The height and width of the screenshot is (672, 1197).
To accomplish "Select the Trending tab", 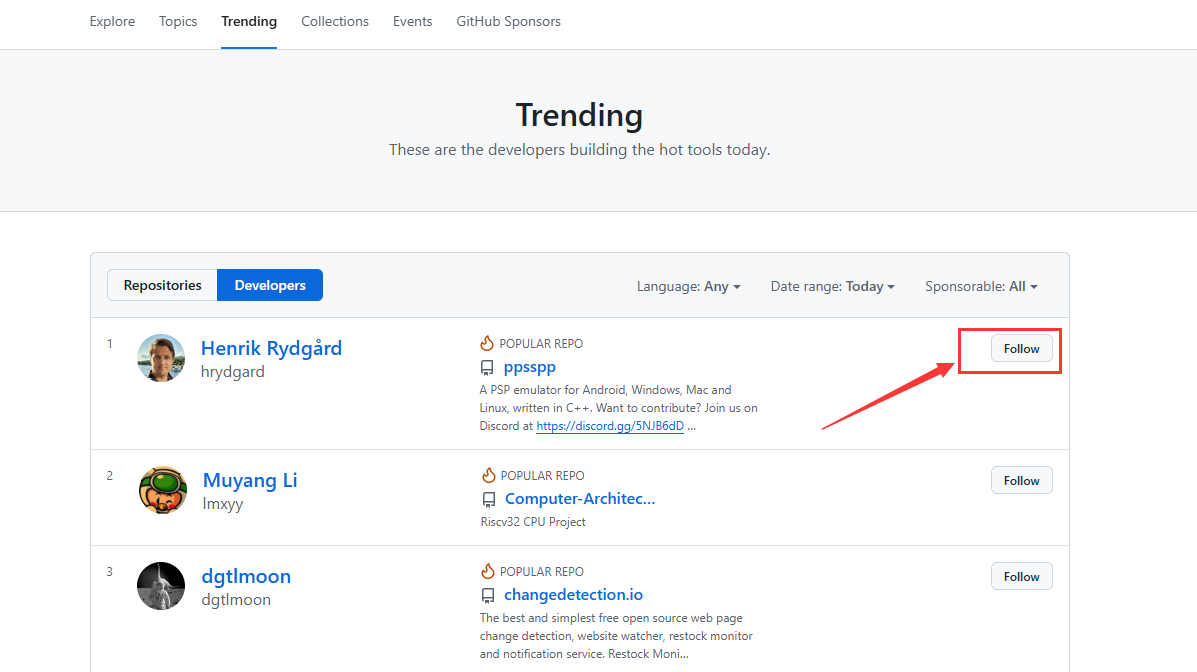I will tap(249, 21).
